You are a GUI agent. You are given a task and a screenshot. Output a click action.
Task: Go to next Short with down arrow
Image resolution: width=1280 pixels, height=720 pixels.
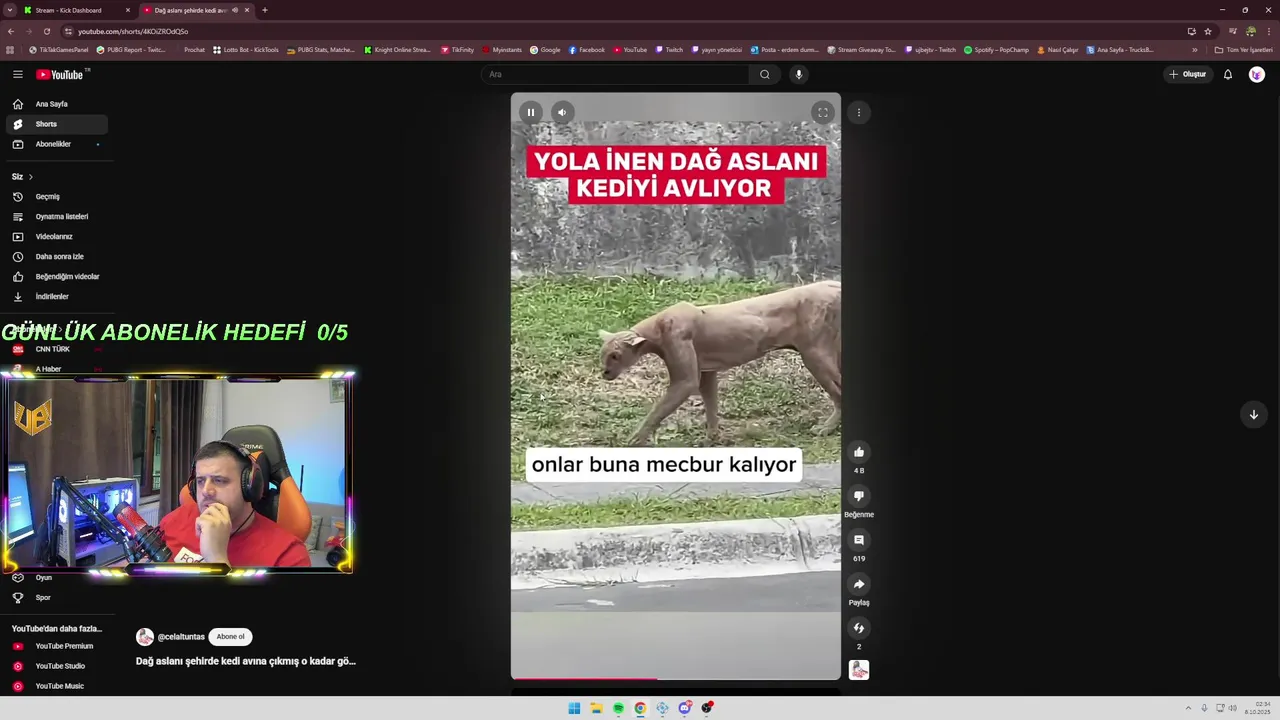(1253, 414)
